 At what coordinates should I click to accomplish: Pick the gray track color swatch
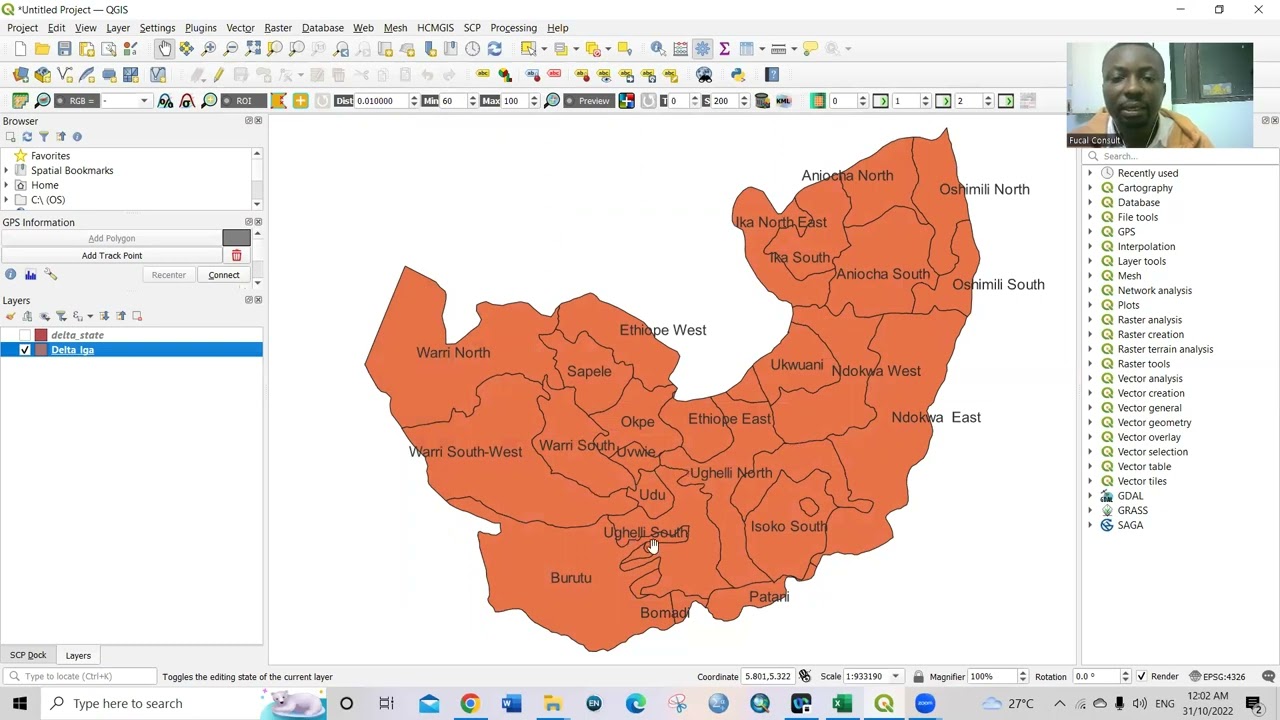pyautogui.click(x=237, y=238)
